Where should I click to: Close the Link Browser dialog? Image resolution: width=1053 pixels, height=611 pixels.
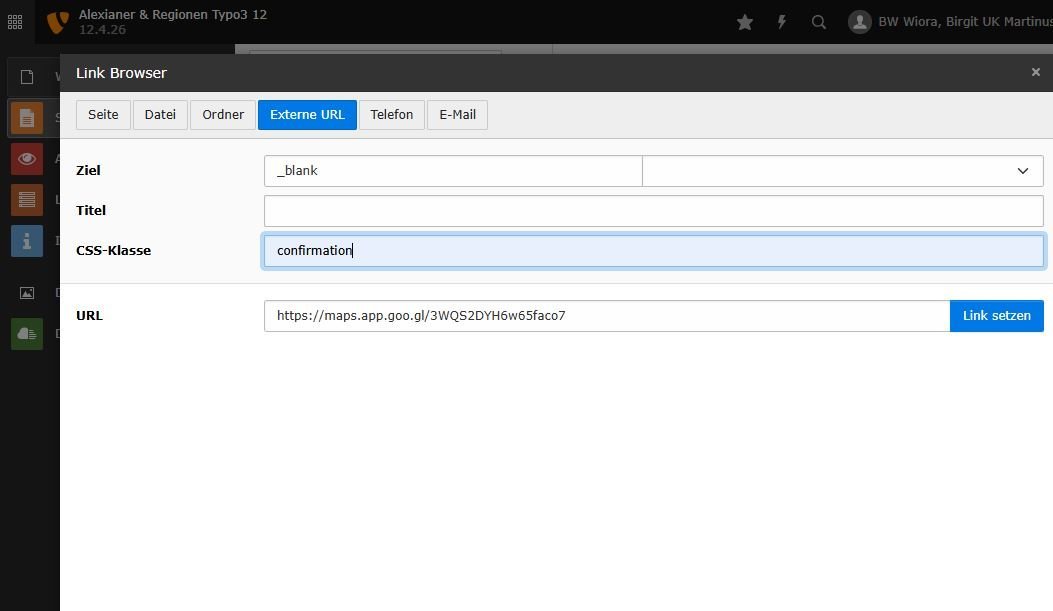1035,72
